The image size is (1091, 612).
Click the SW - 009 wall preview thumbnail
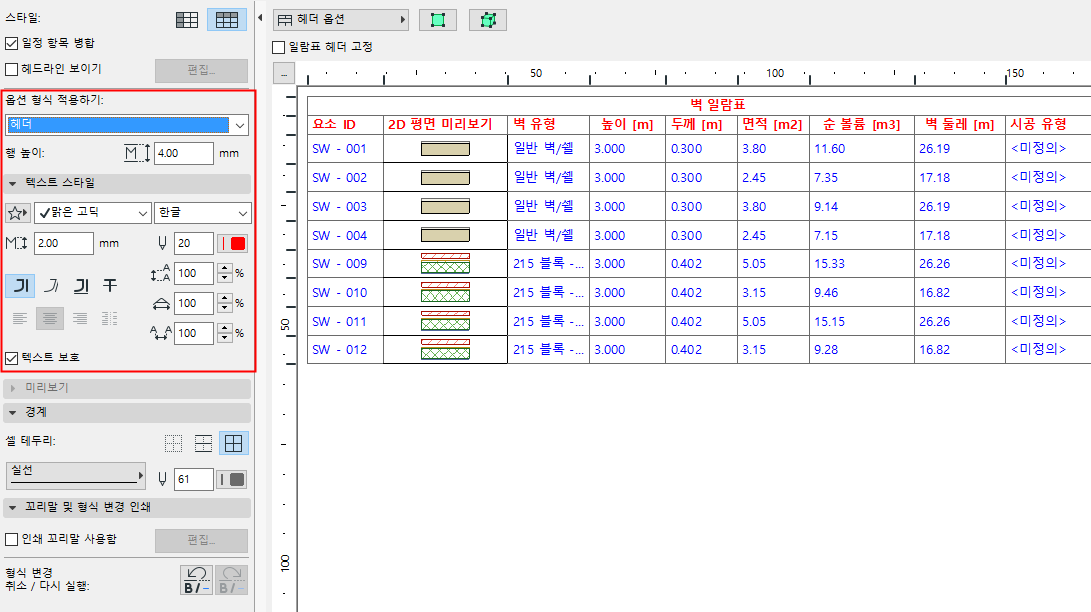click(445, 264)
